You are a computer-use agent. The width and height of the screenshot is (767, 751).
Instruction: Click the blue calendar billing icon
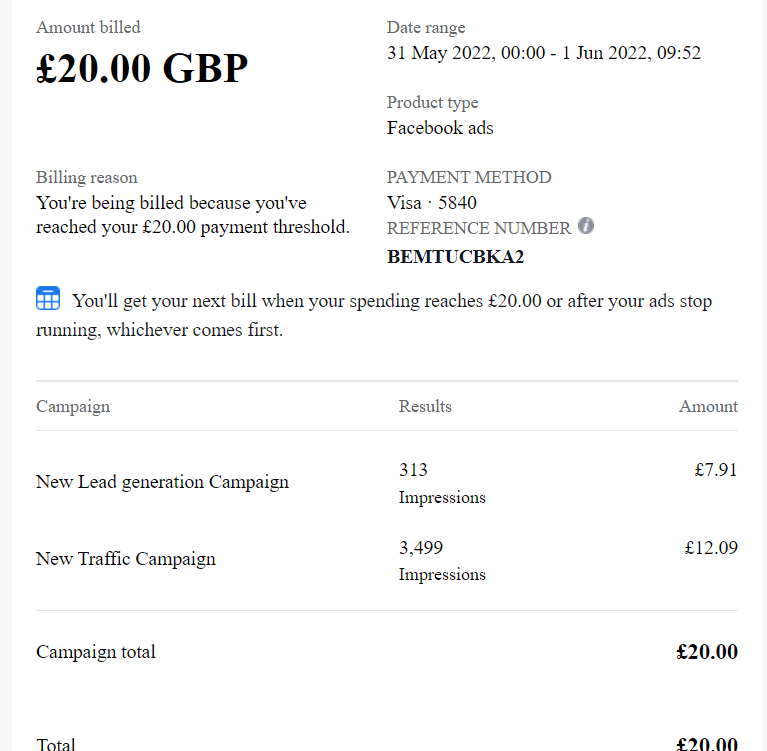[x=48, y=298]
